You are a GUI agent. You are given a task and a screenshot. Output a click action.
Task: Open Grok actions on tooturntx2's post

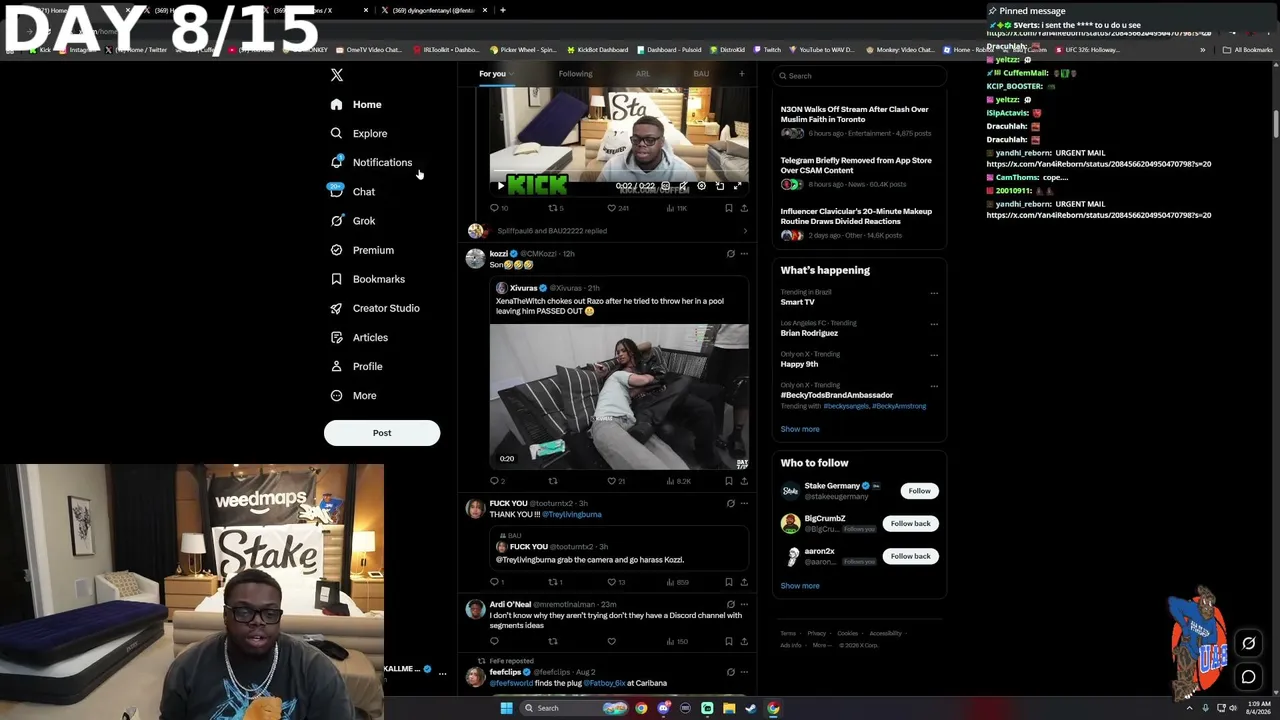tap(730, 504)
